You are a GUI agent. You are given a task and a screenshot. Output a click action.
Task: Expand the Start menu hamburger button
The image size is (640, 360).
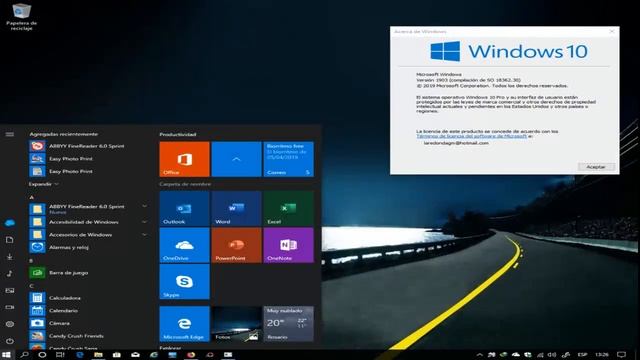coord(10,134)
